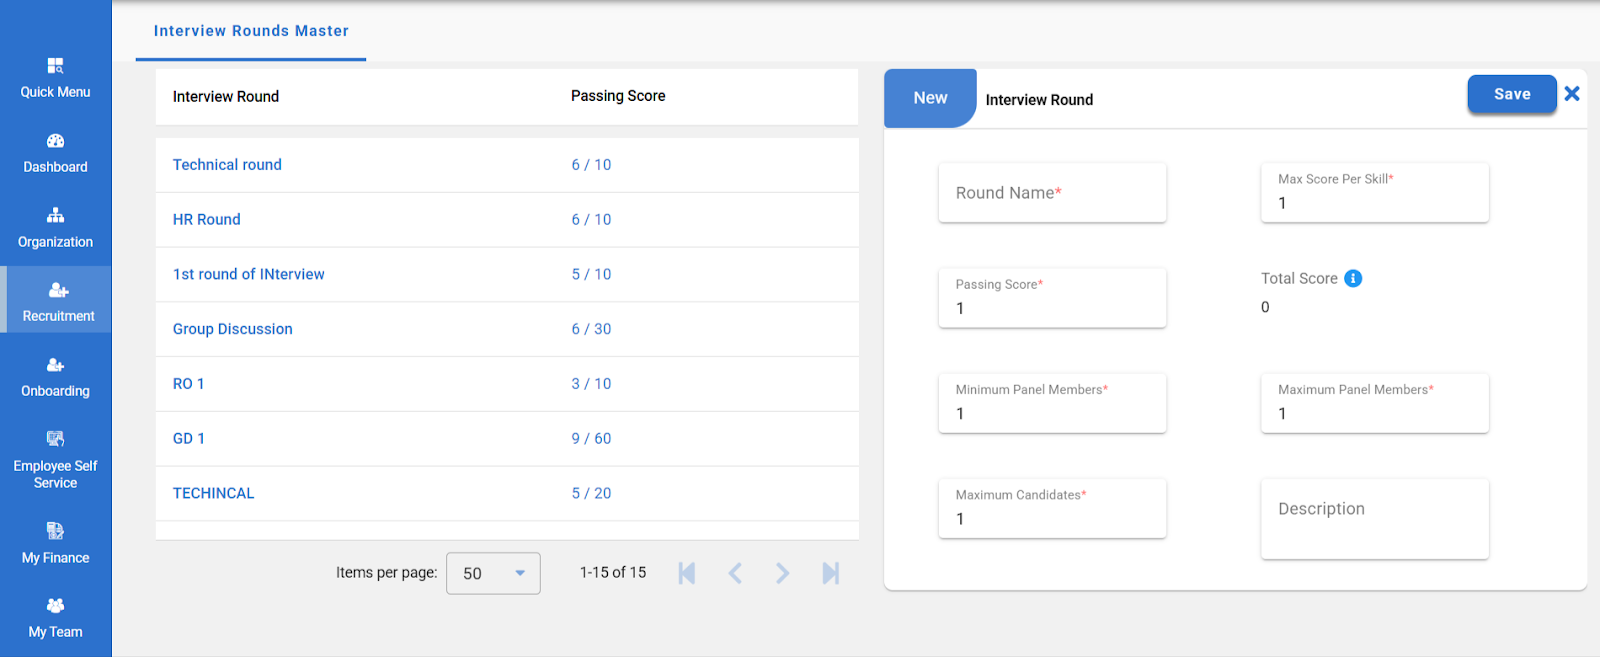1600x657 pixels.
Task: Close the Interview Round form panel
Action: pos(1572,94)
